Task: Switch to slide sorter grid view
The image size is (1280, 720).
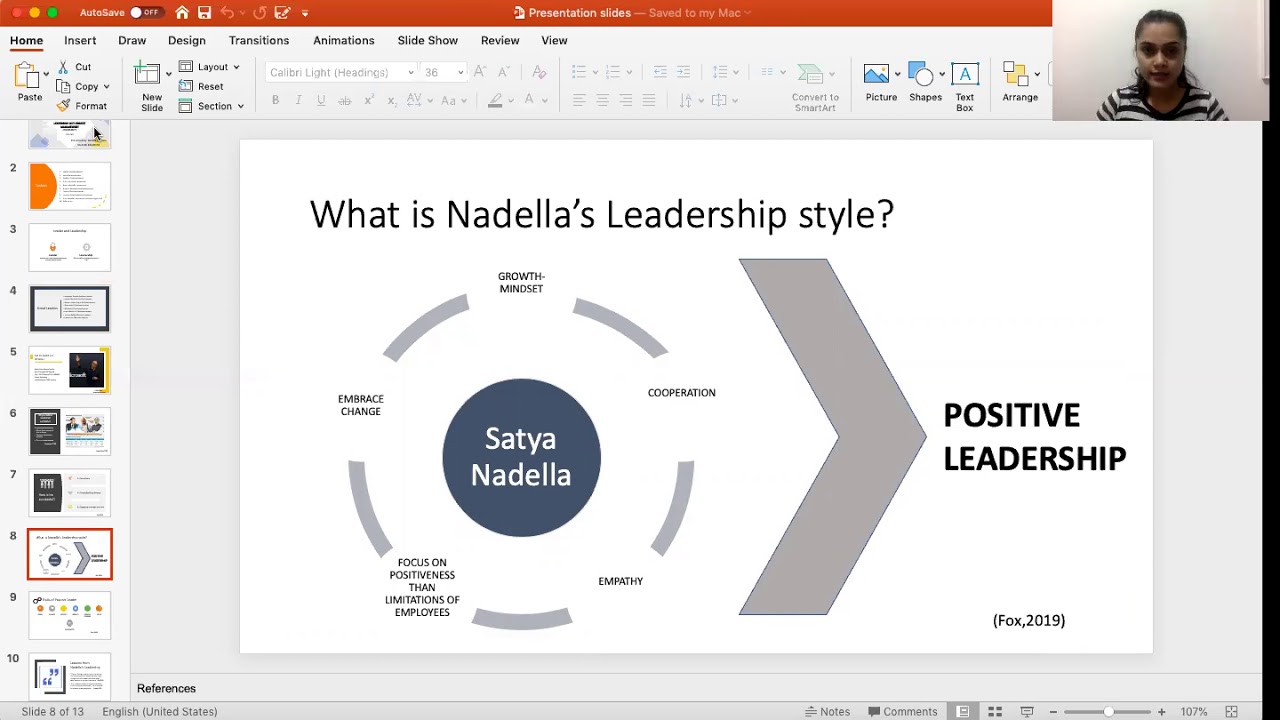Action: (995, 712)
